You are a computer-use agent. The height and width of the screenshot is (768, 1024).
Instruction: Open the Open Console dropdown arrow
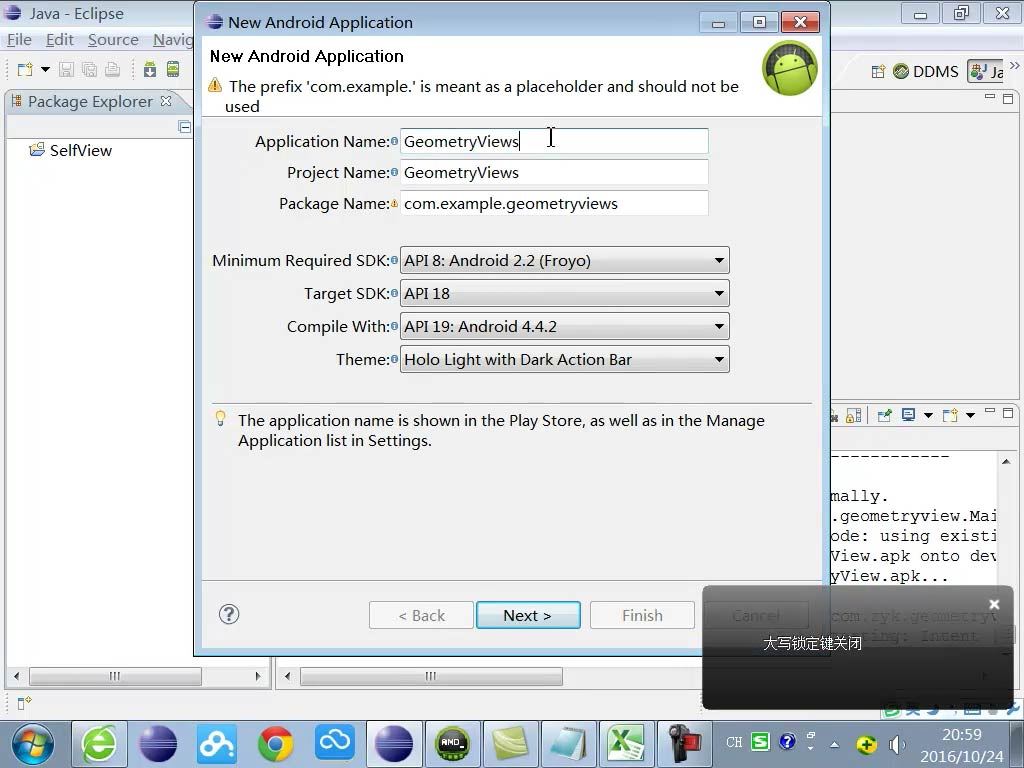[x=970, y=415]
